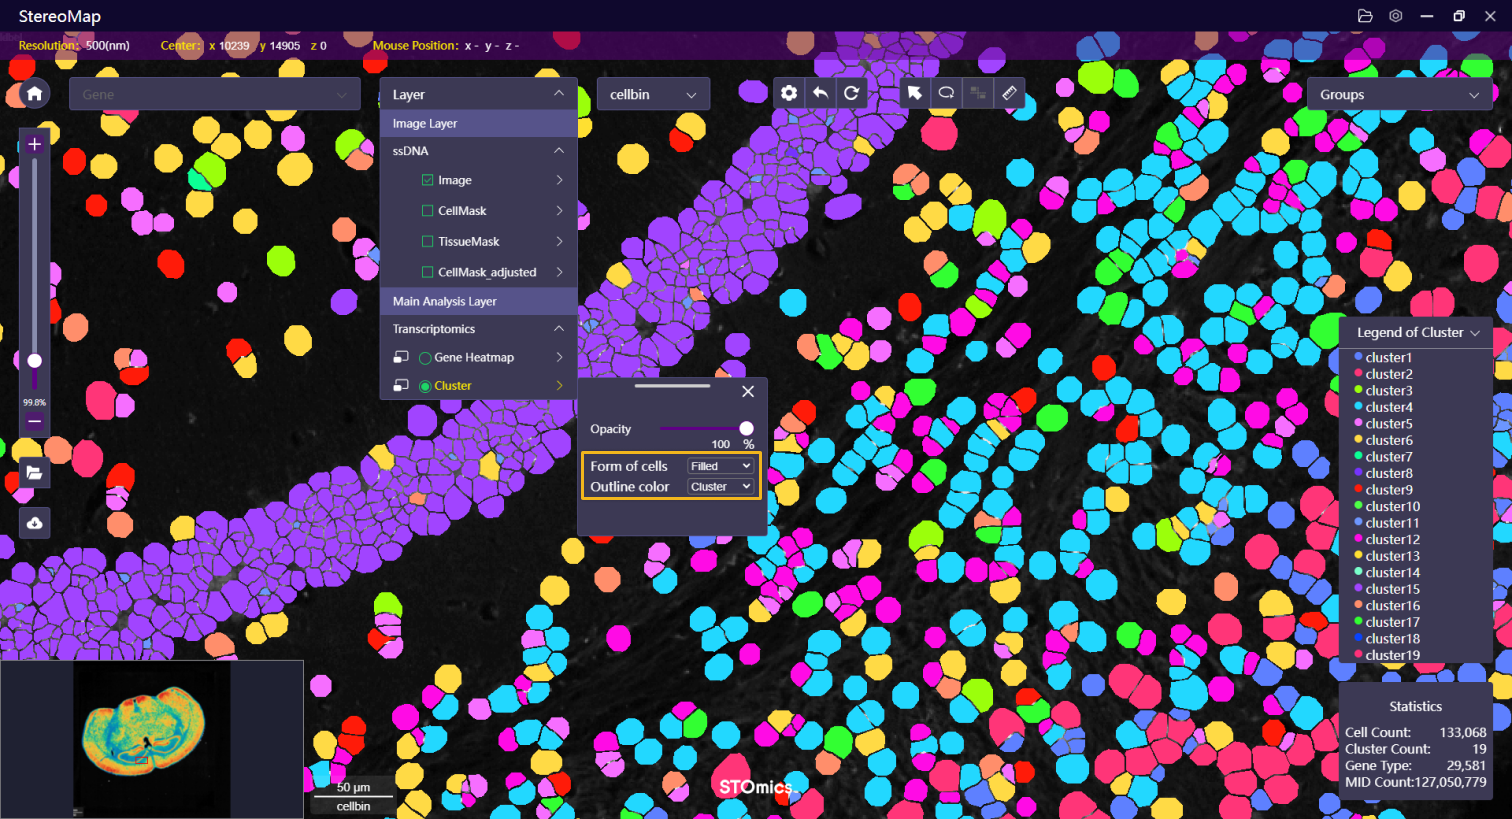The height and width of the screenshot is (819, 1512).
Task: Click the refresh icon in toolbar
Action: tap(851, 93)
